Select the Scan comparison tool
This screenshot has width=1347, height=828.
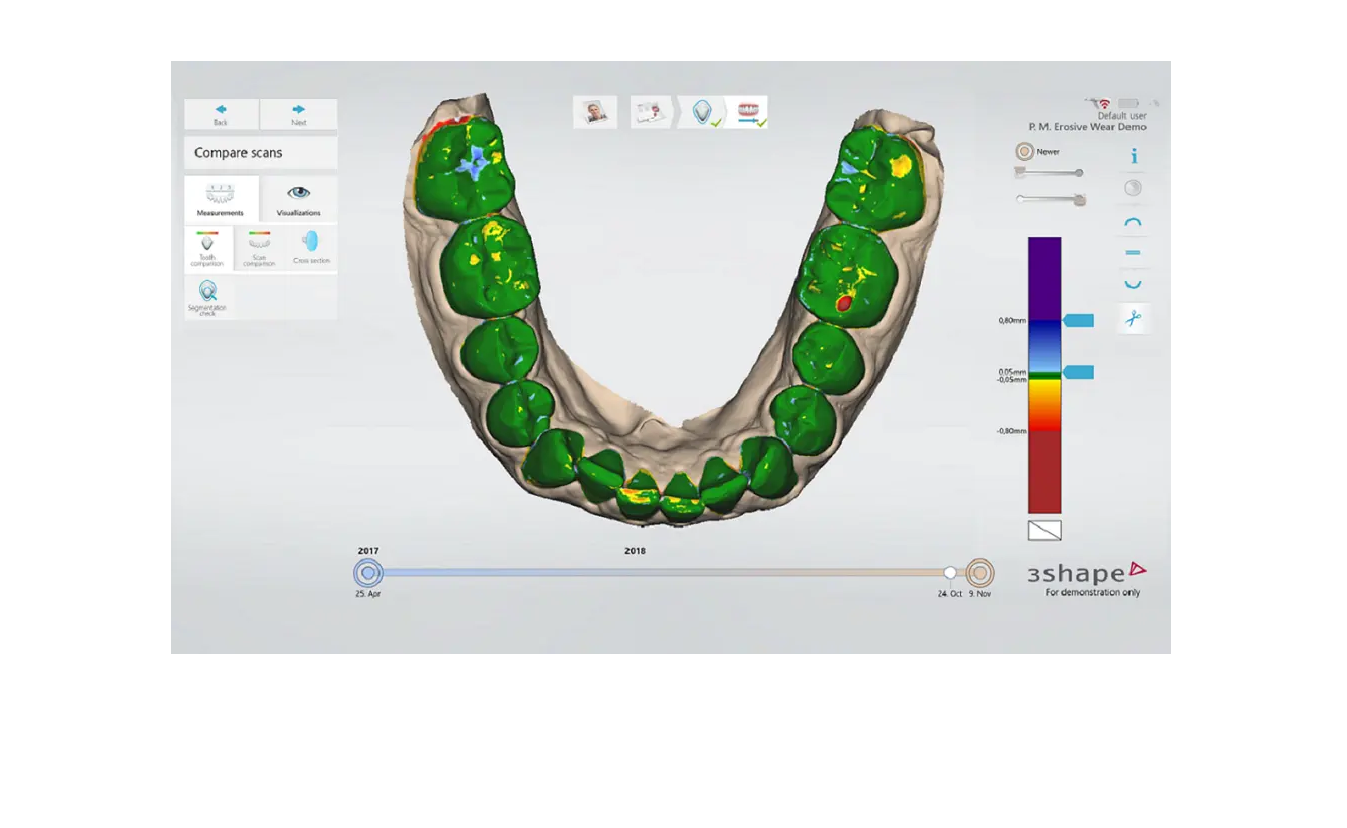click(x=259, y=248)
